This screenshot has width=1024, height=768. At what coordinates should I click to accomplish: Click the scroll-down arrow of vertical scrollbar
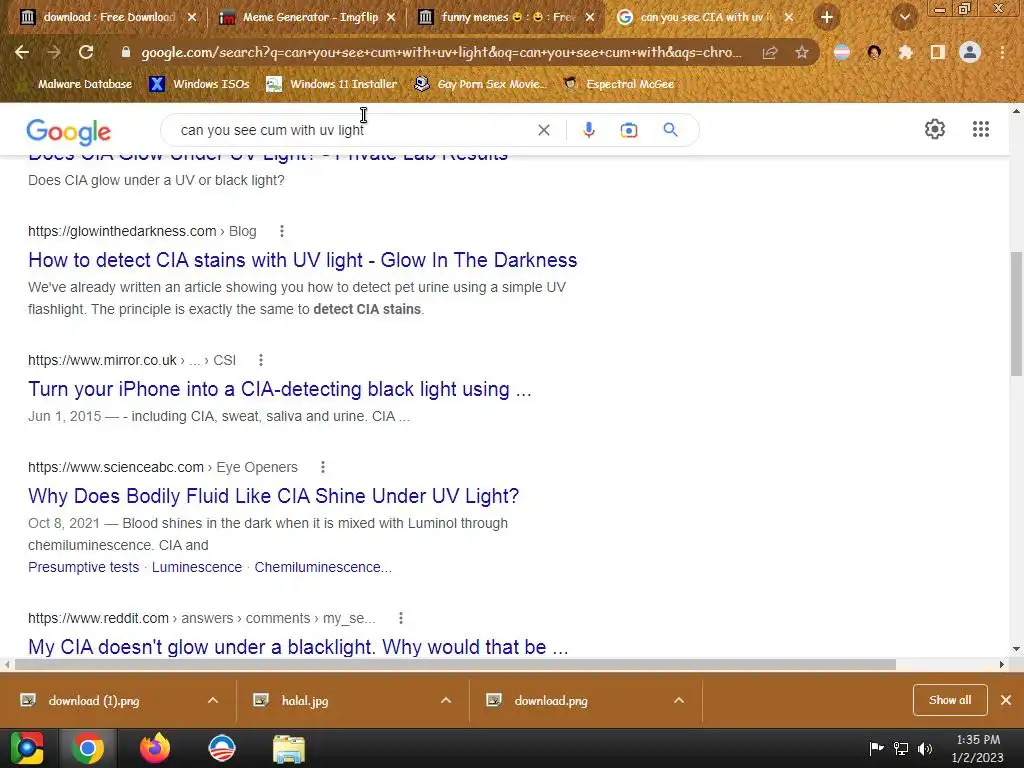tap(1016, 648)
